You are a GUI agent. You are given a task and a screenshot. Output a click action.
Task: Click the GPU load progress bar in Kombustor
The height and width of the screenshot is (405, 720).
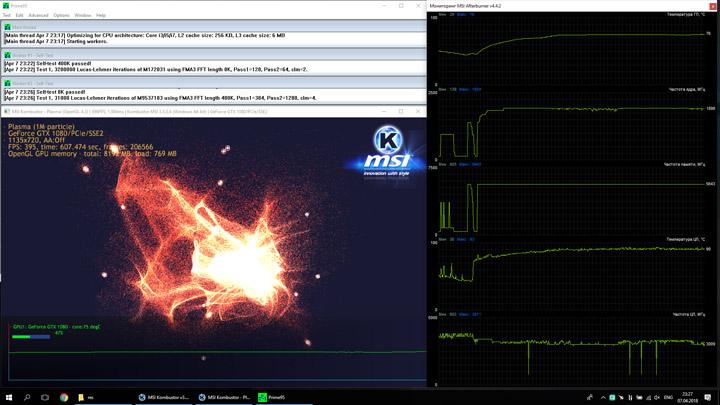(x=31, y=337)
